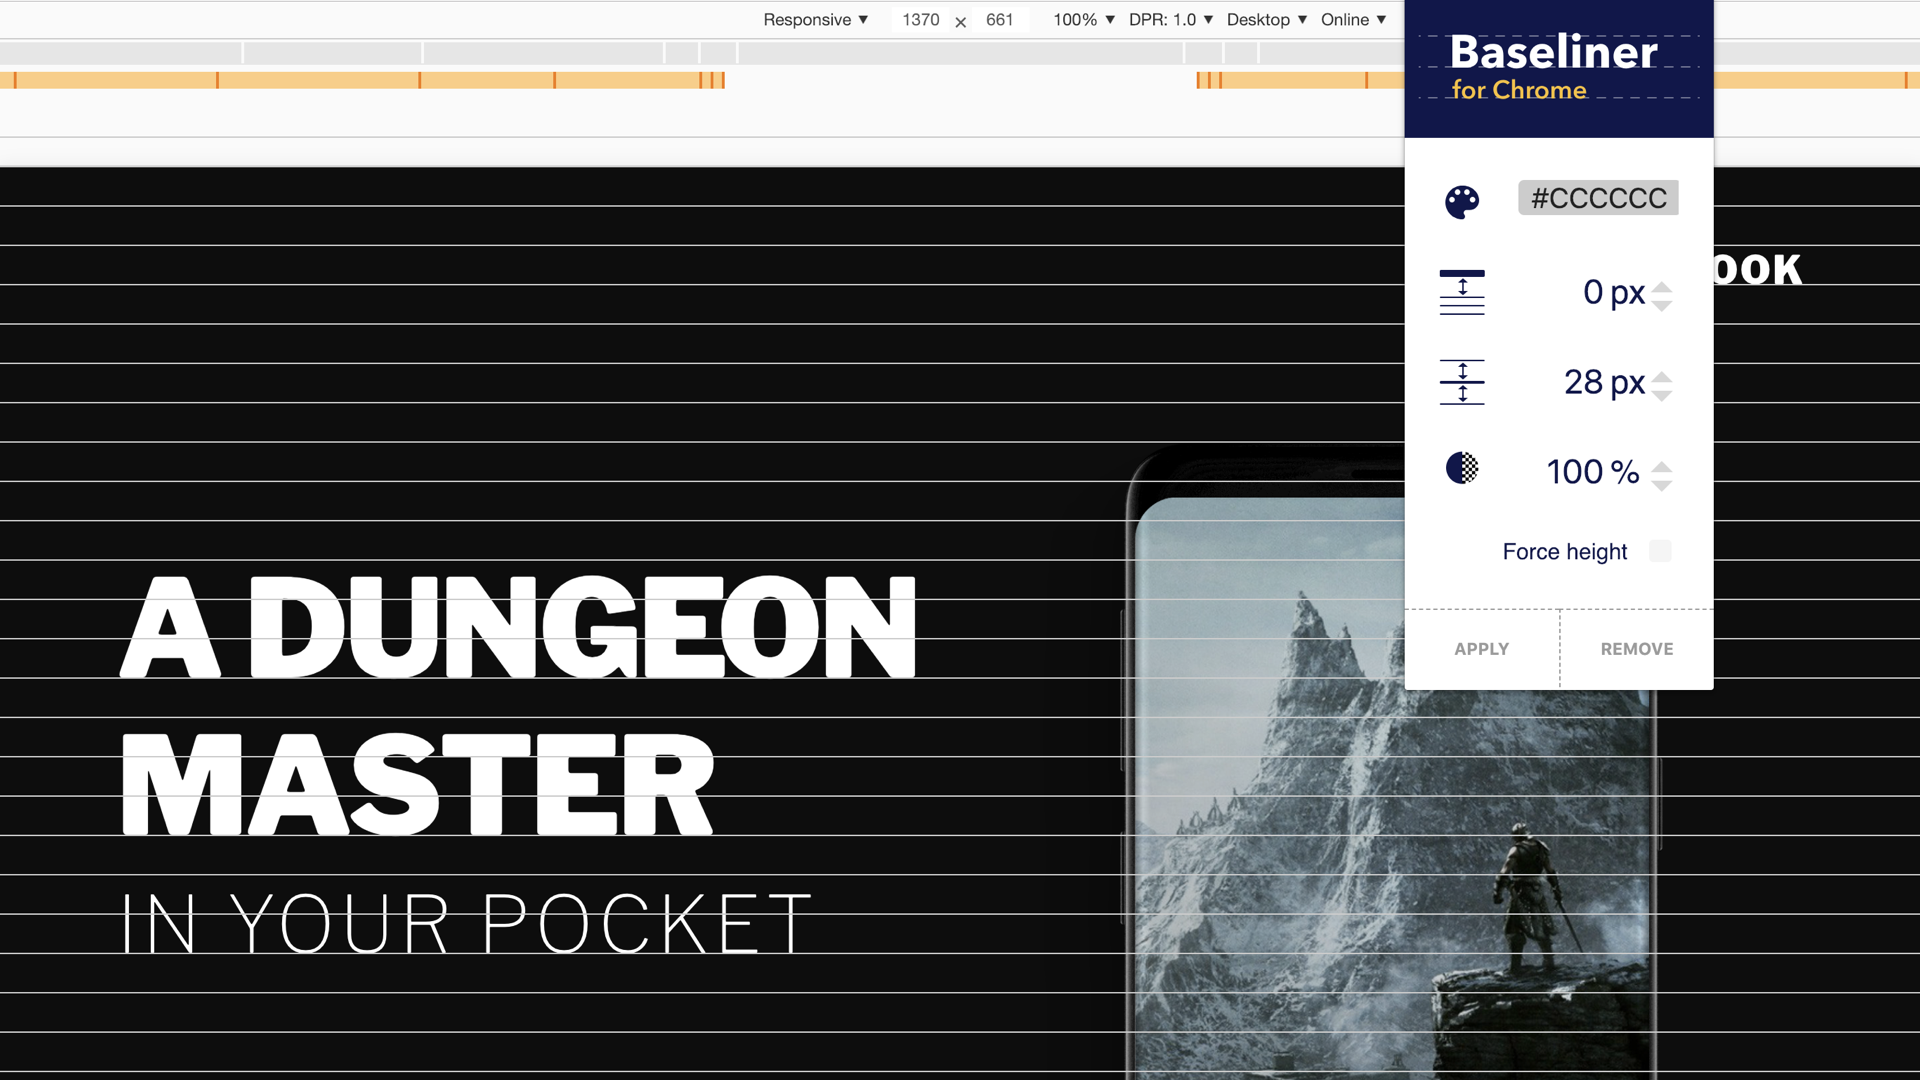
Task: Click the viewport height 661 field
Action: coord(1000,20)
